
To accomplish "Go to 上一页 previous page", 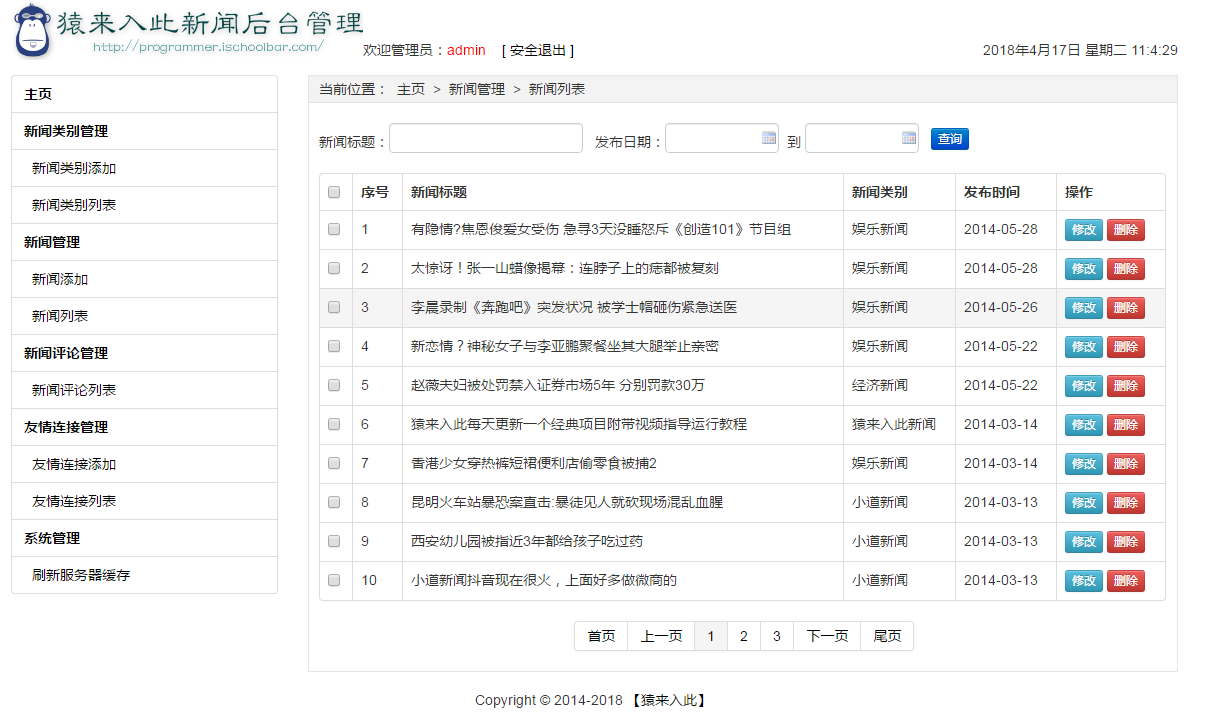I will point(661,636).
